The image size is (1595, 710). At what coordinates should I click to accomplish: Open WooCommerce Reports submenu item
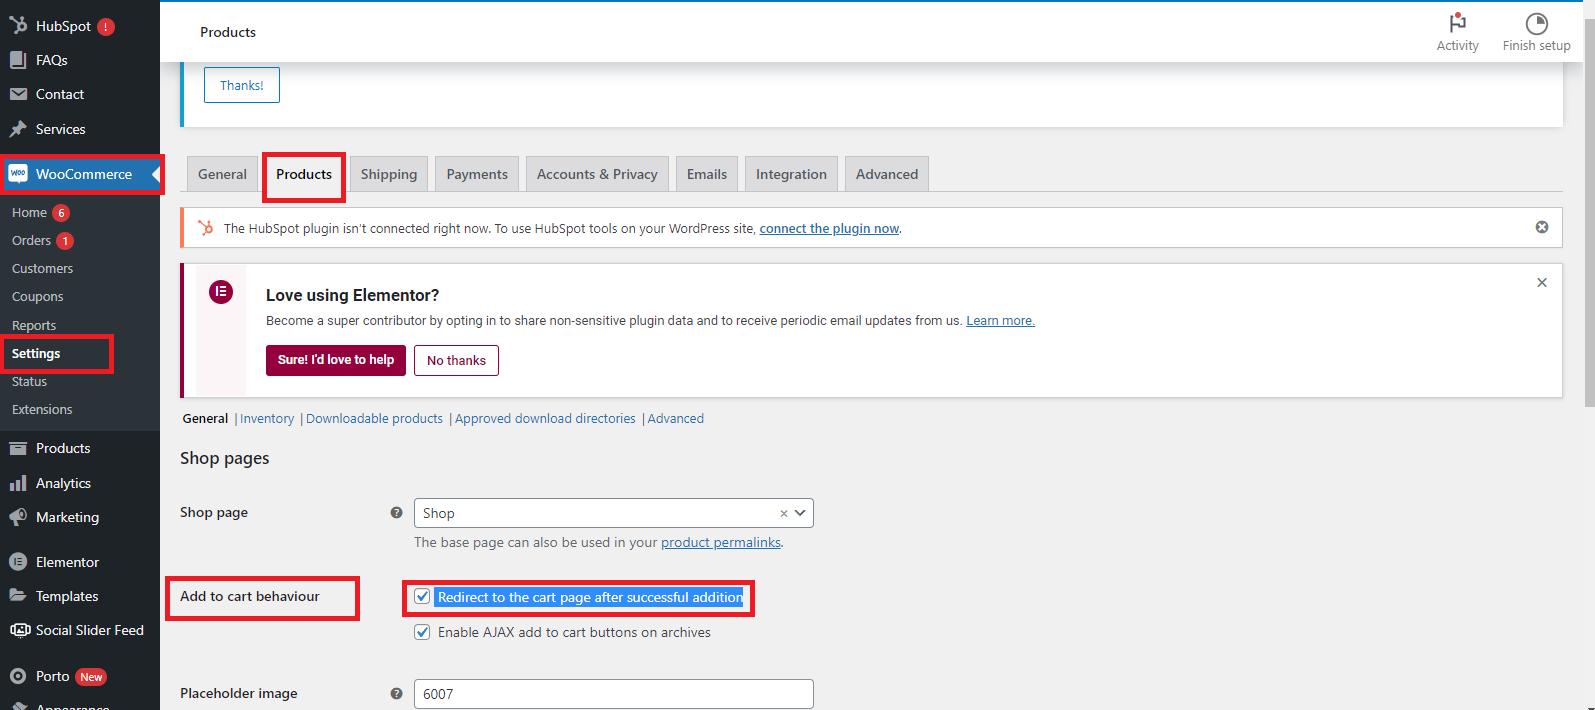pos(34,326)
